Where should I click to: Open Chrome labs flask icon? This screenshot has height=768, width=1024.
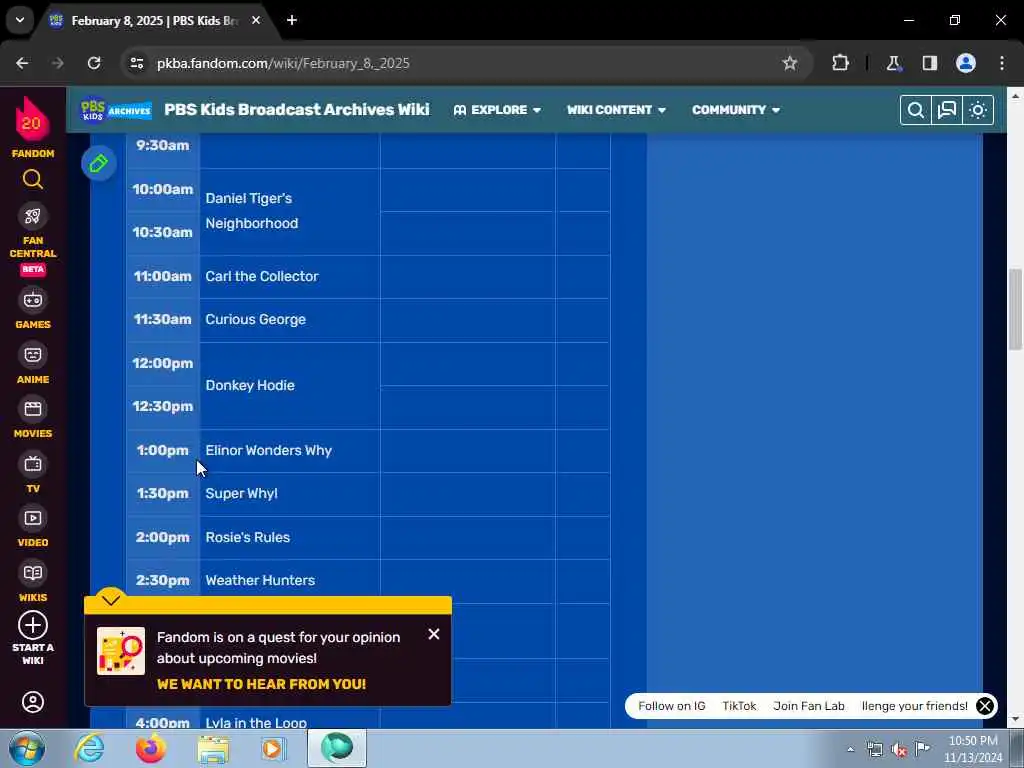893,63
